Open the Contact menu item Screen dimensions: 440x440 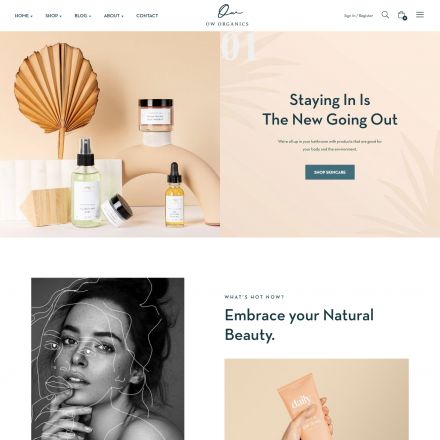[x=147, y=16]
